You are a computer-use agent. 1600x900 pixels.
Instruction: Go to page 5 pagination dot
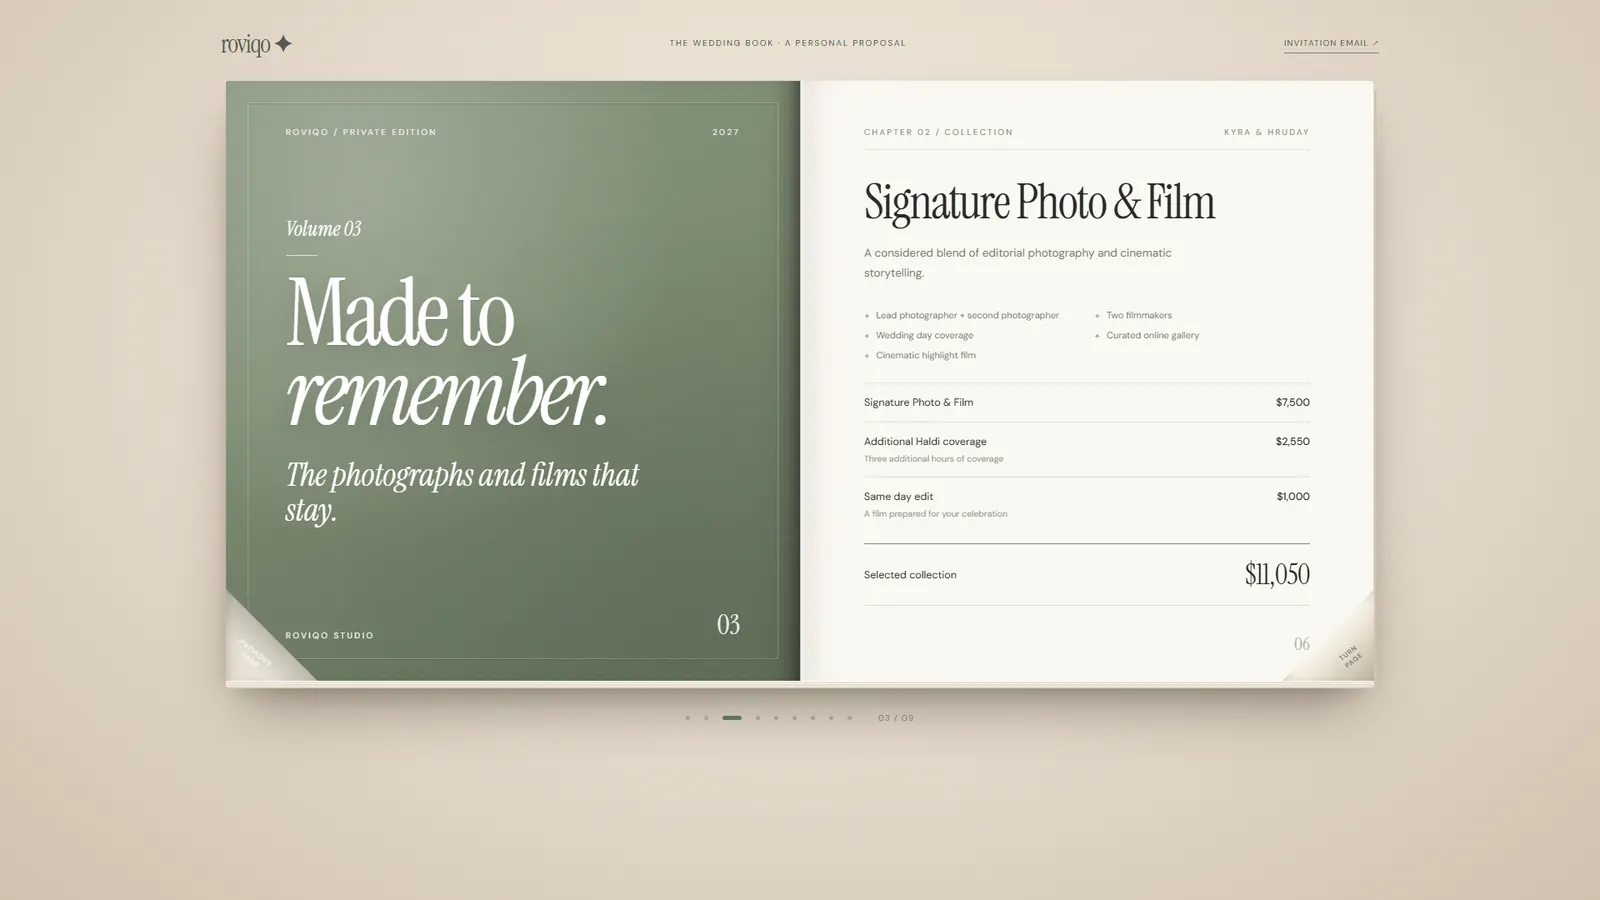tap(776, 718)
